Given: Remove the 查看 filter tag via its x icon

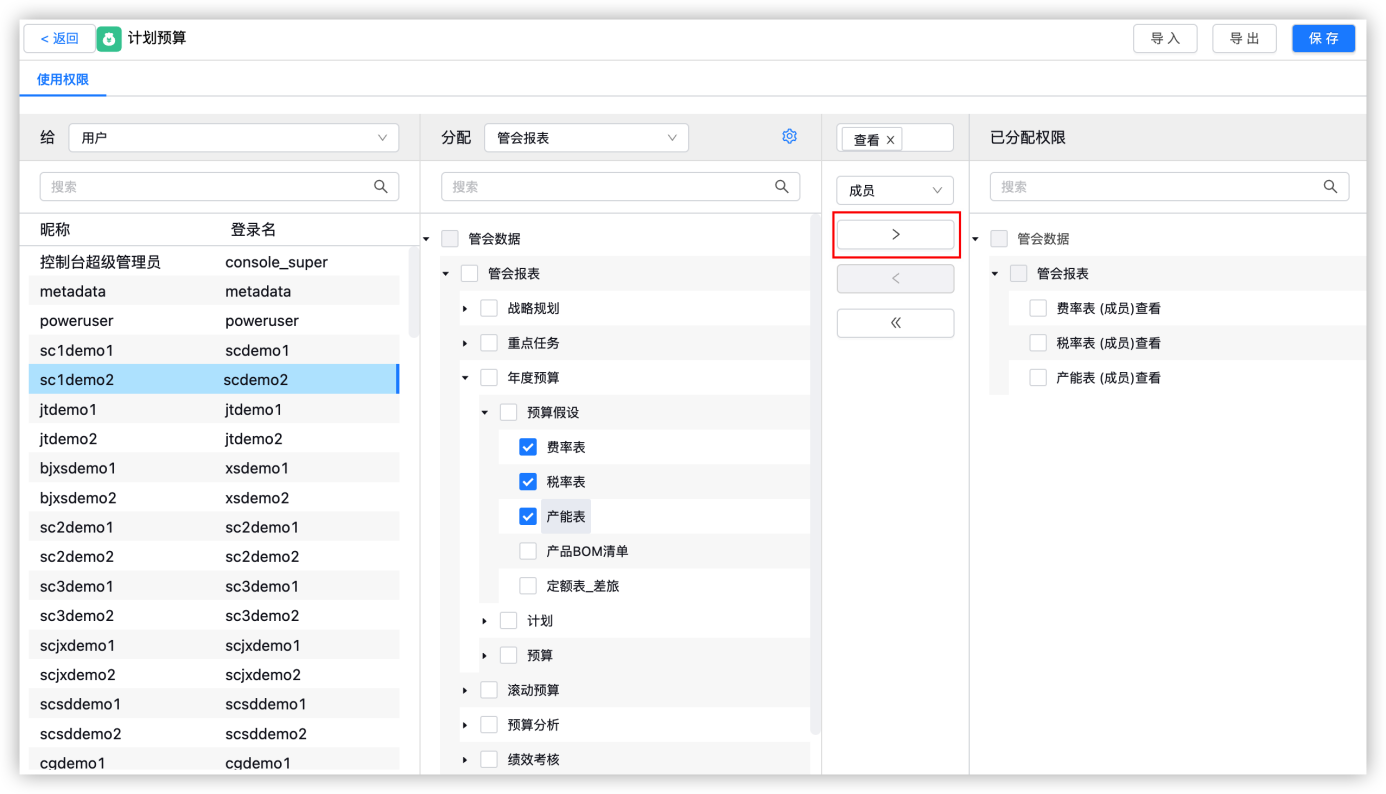Looking at the screenshot, I should click(889, 139).
